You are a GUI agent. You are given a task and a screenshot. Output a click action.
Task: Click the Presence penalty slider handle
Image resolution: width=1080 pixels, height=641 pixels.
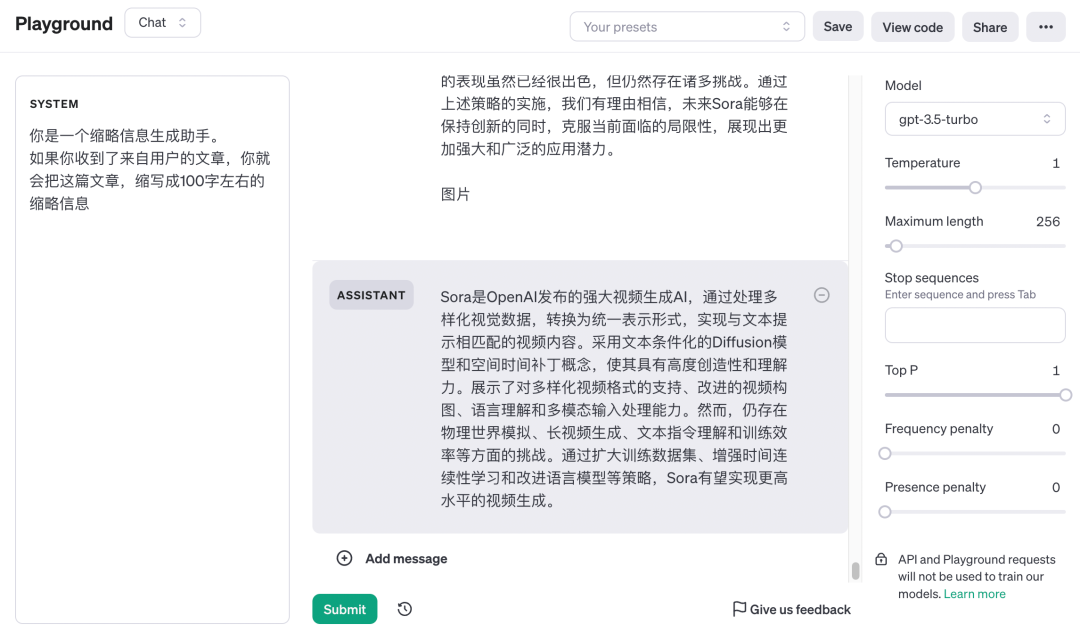(x=885, y=512)
